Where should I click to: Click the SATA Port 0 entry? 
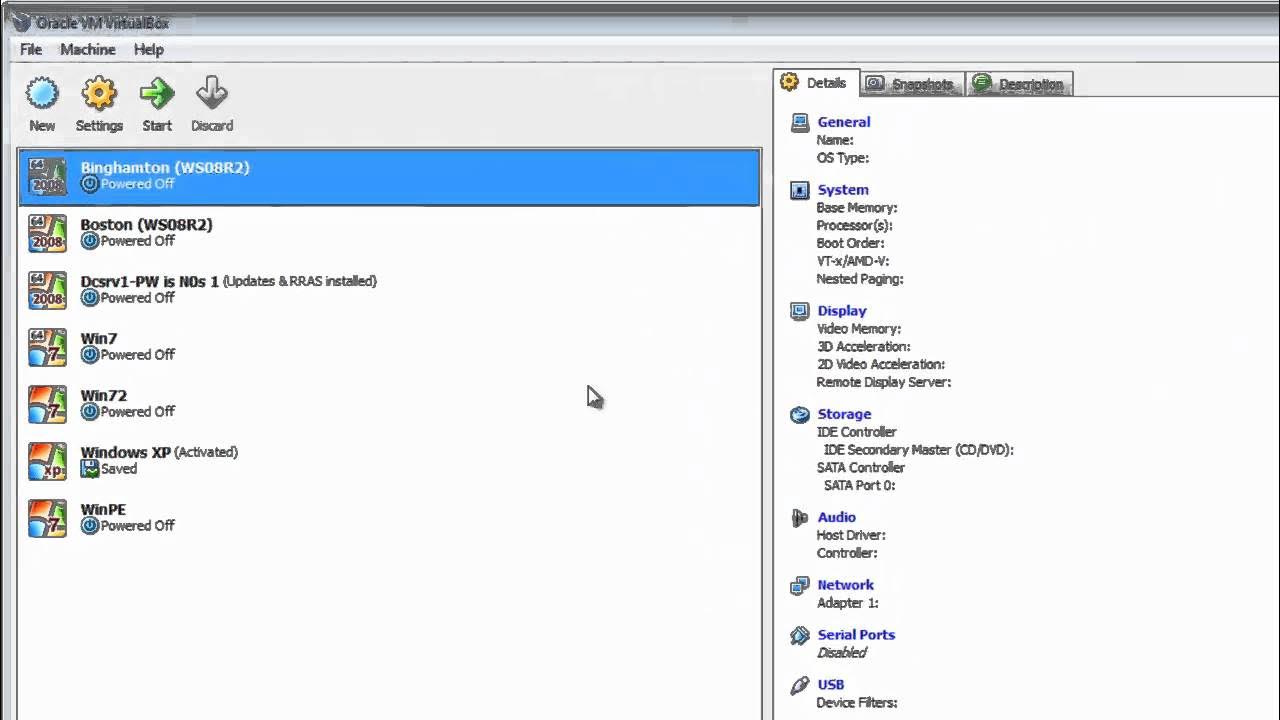859,486
